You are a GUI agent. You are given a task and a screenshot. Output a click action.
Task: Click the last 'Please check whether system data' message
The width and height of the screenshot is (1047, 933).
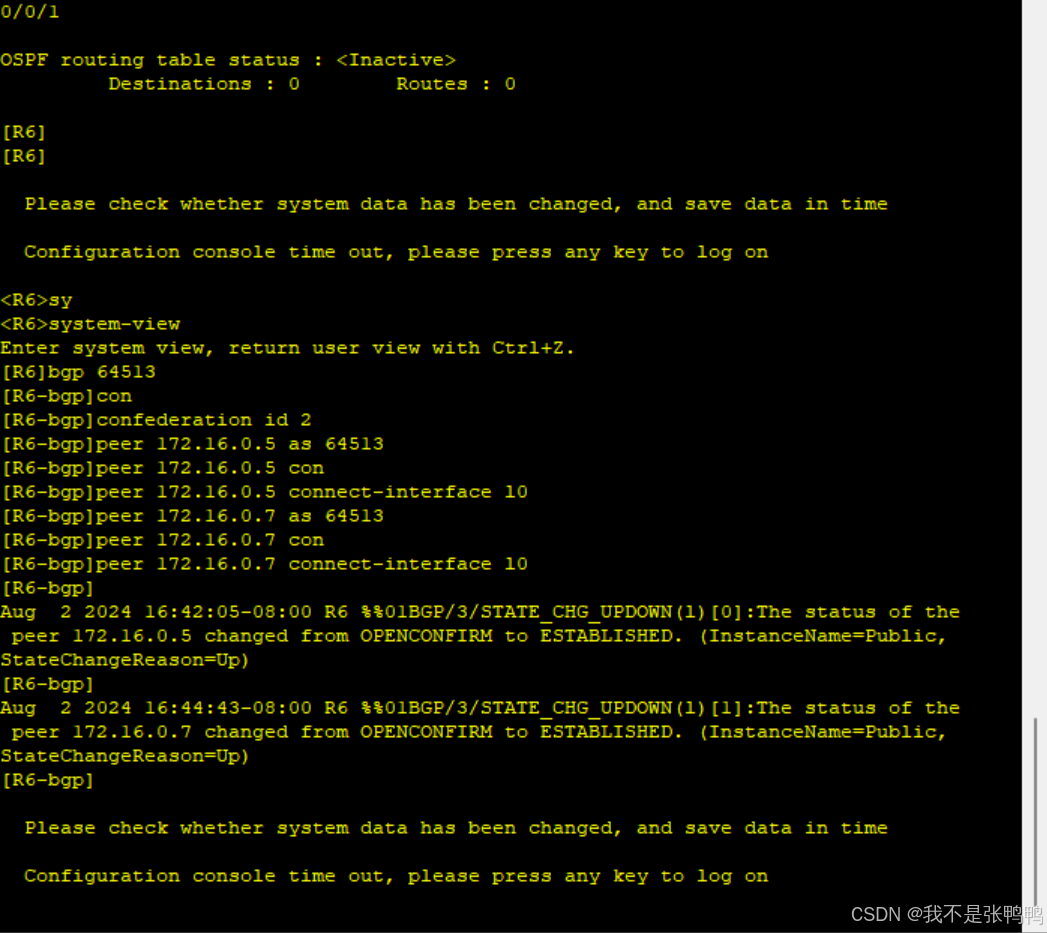tap(456, 828)
